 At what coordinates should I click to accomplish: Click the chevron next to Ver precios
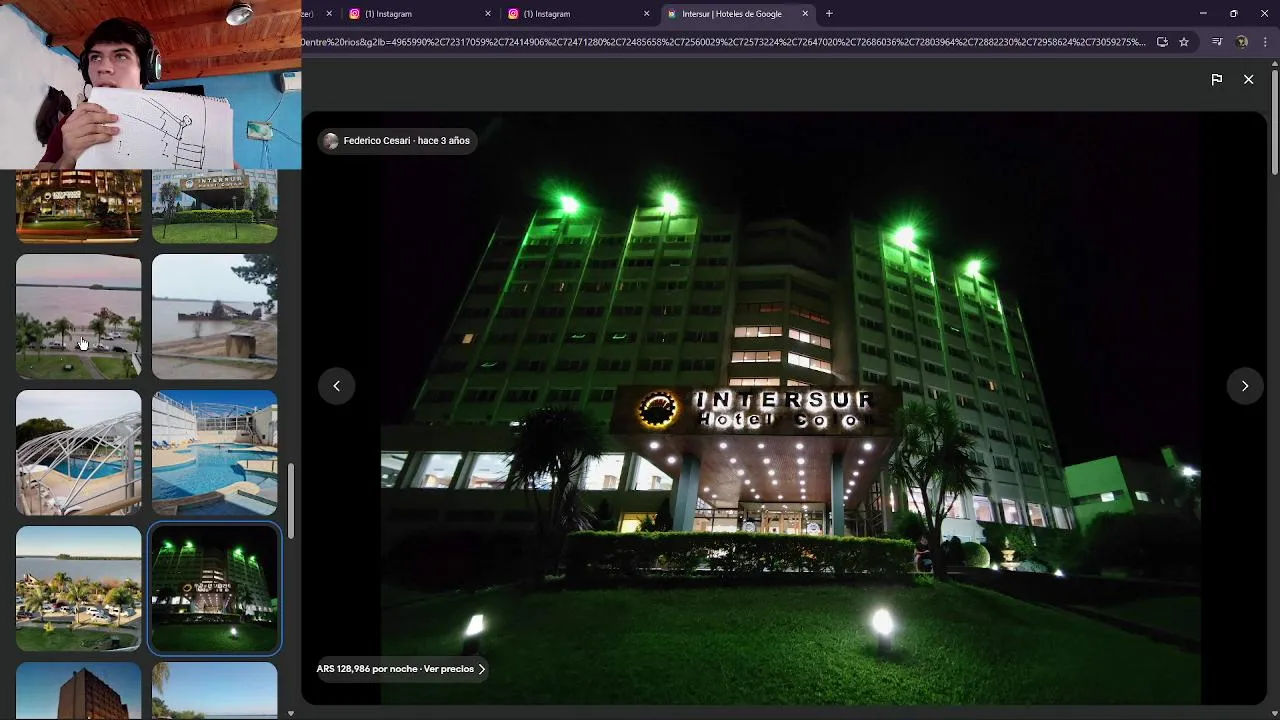click(481, 669)
